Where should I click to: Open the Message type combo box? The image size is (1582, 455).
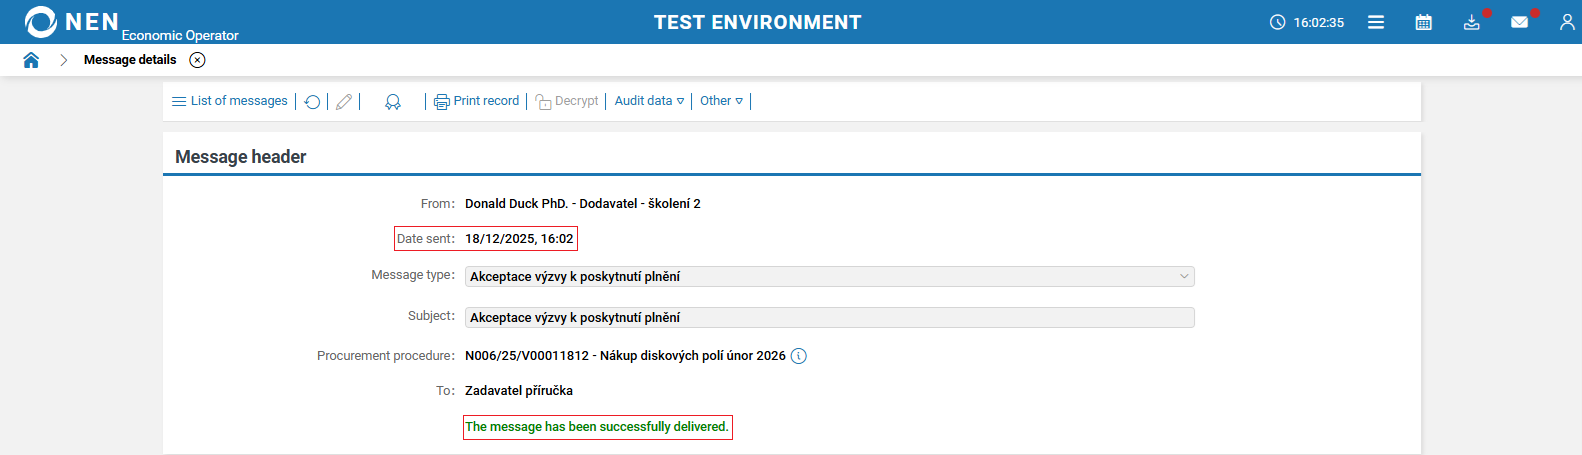829,277
